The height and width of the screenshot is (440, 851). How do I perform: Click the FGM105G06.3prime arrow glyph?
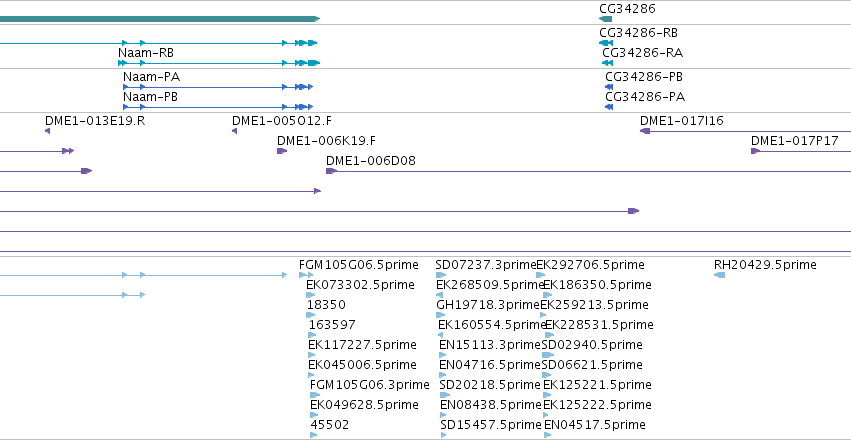pos(315,395)
